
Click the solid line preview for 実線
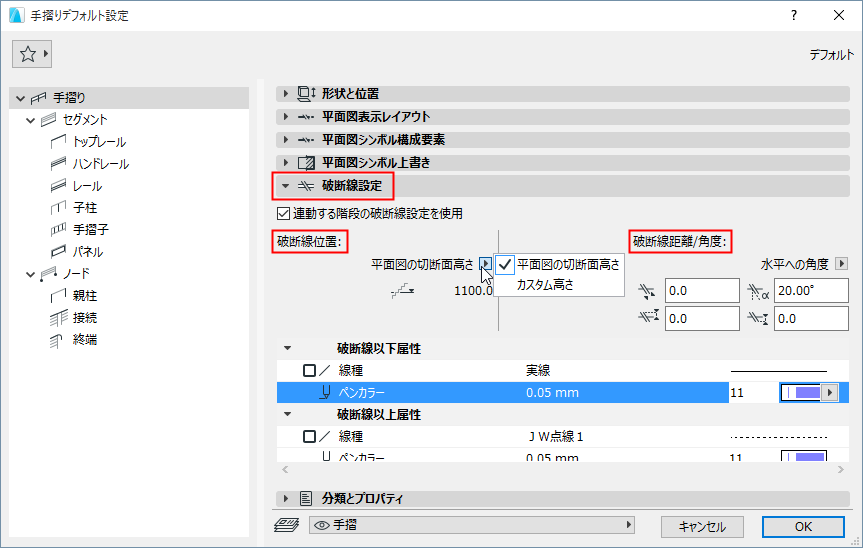click(779, 371)
